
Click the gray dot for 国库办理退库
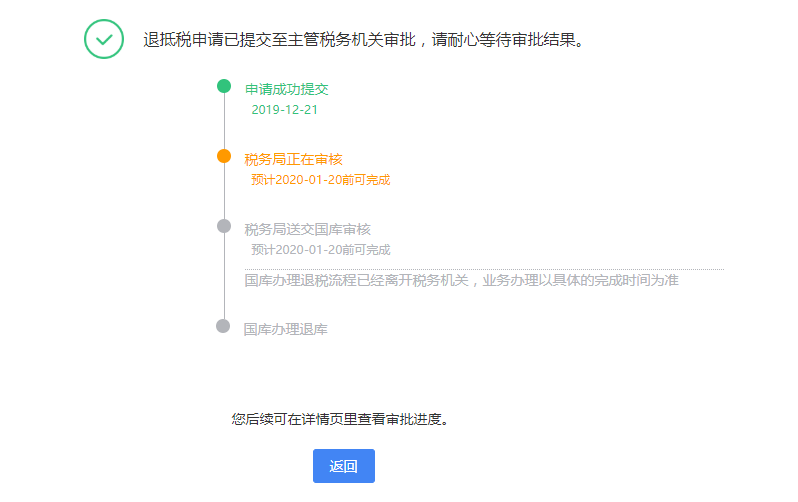[223, 326]
